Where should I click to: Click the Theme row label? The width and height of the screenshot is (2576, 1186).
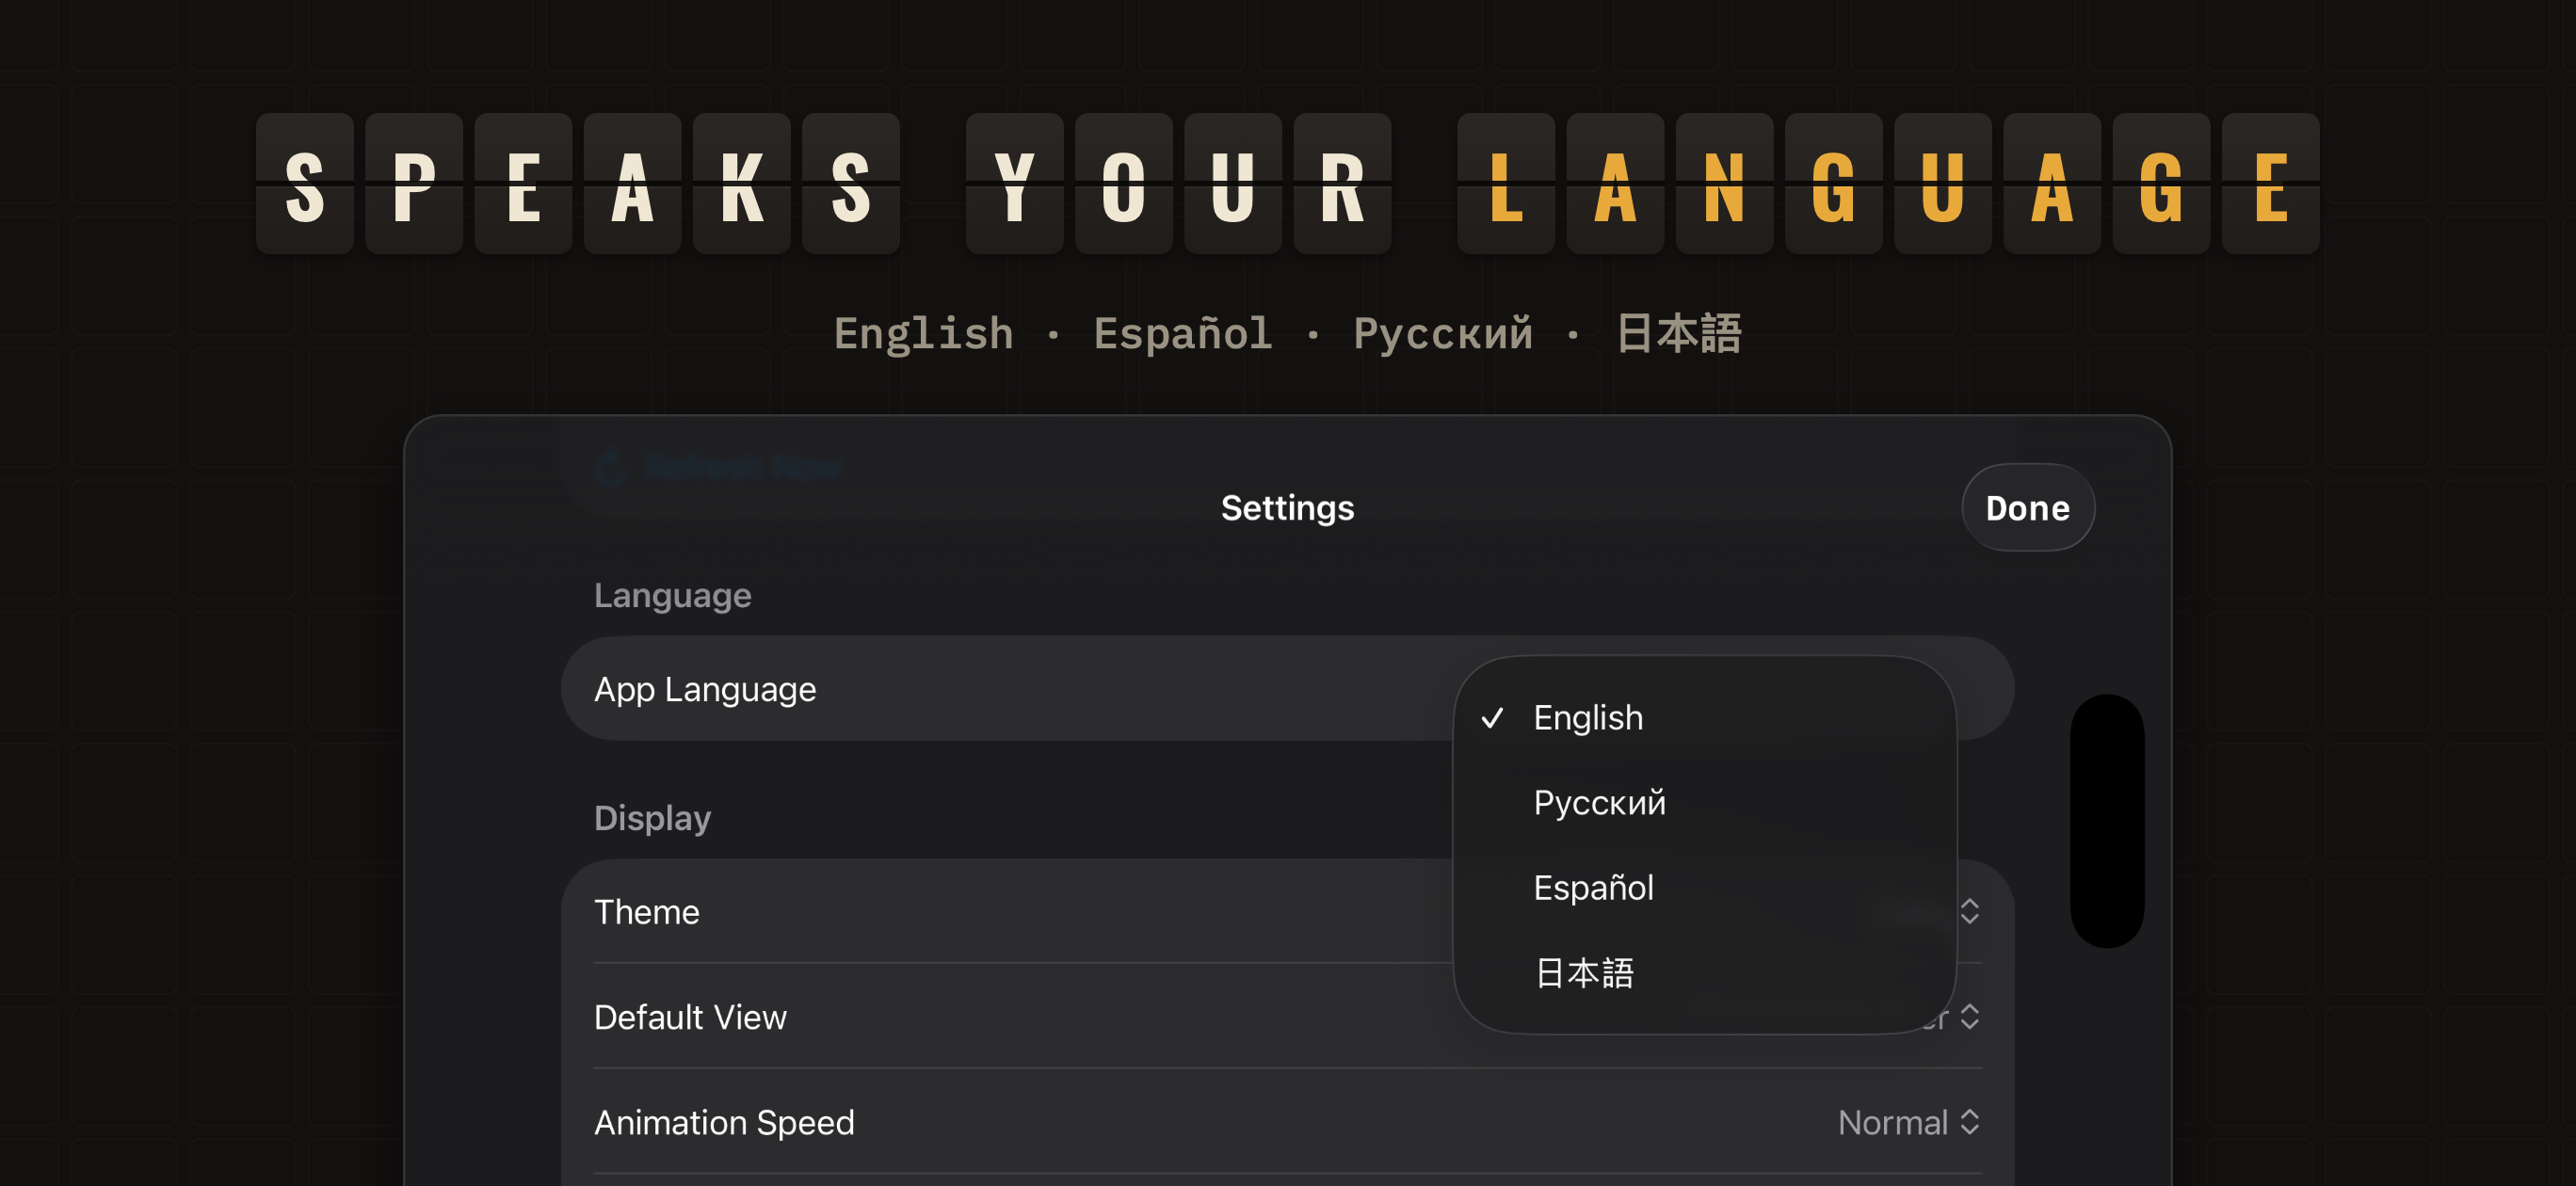coord(646,911)
